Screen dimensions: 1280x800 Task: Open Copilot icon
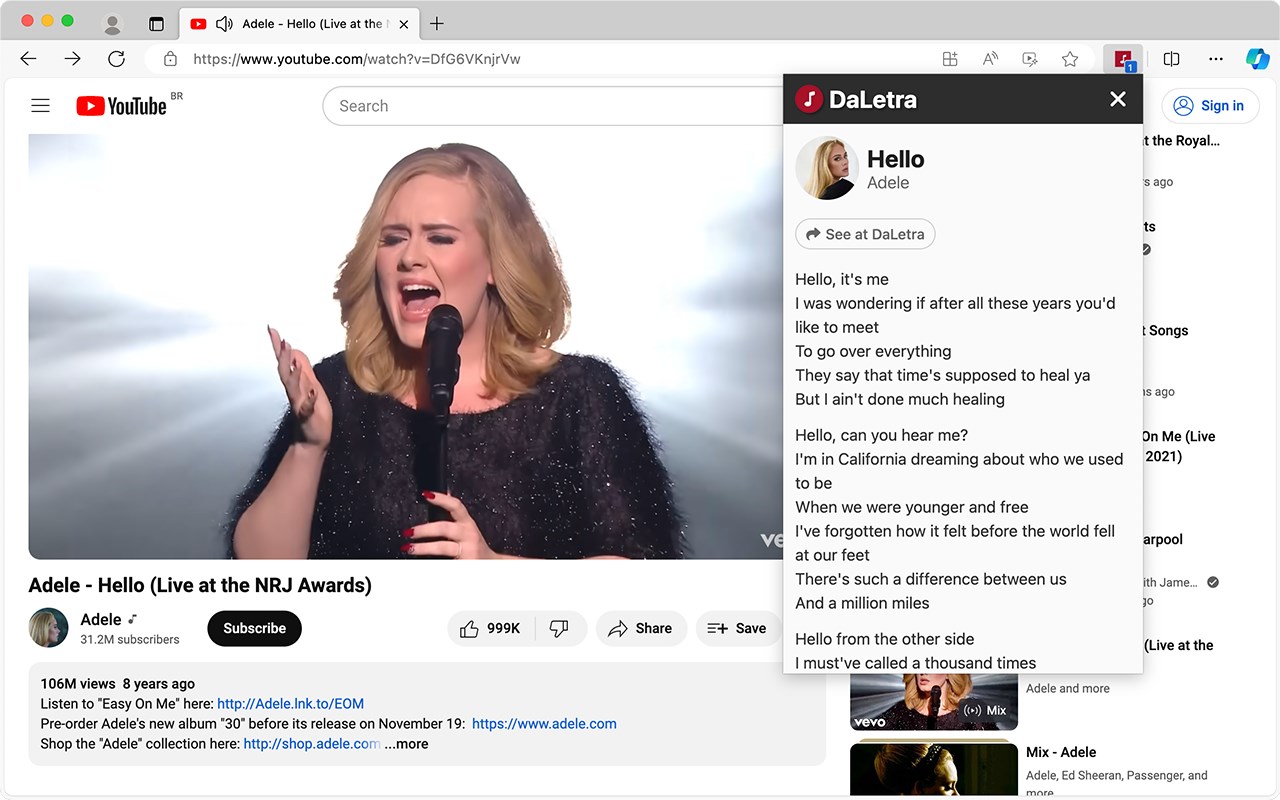pyautogui.click(x=1257, y=59)
